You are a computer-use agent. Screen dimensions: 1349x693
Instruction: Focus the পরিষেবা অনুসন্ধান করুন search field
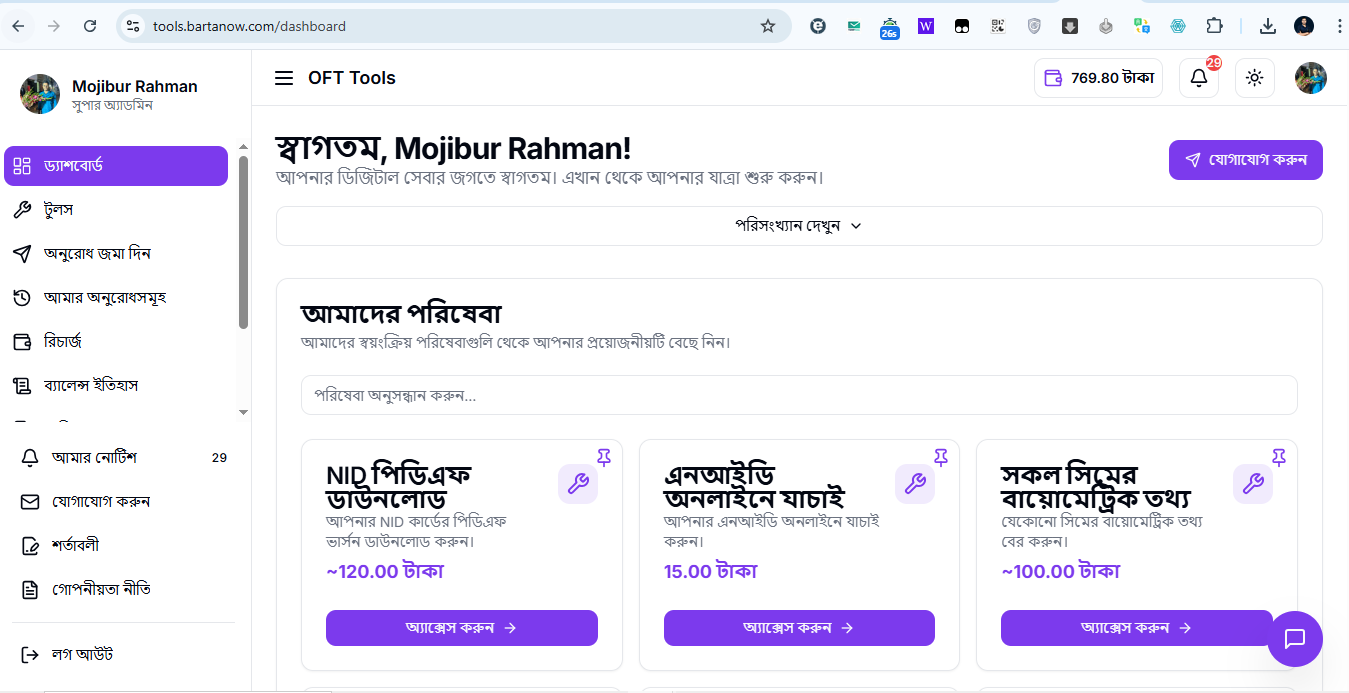coord(798,395)
